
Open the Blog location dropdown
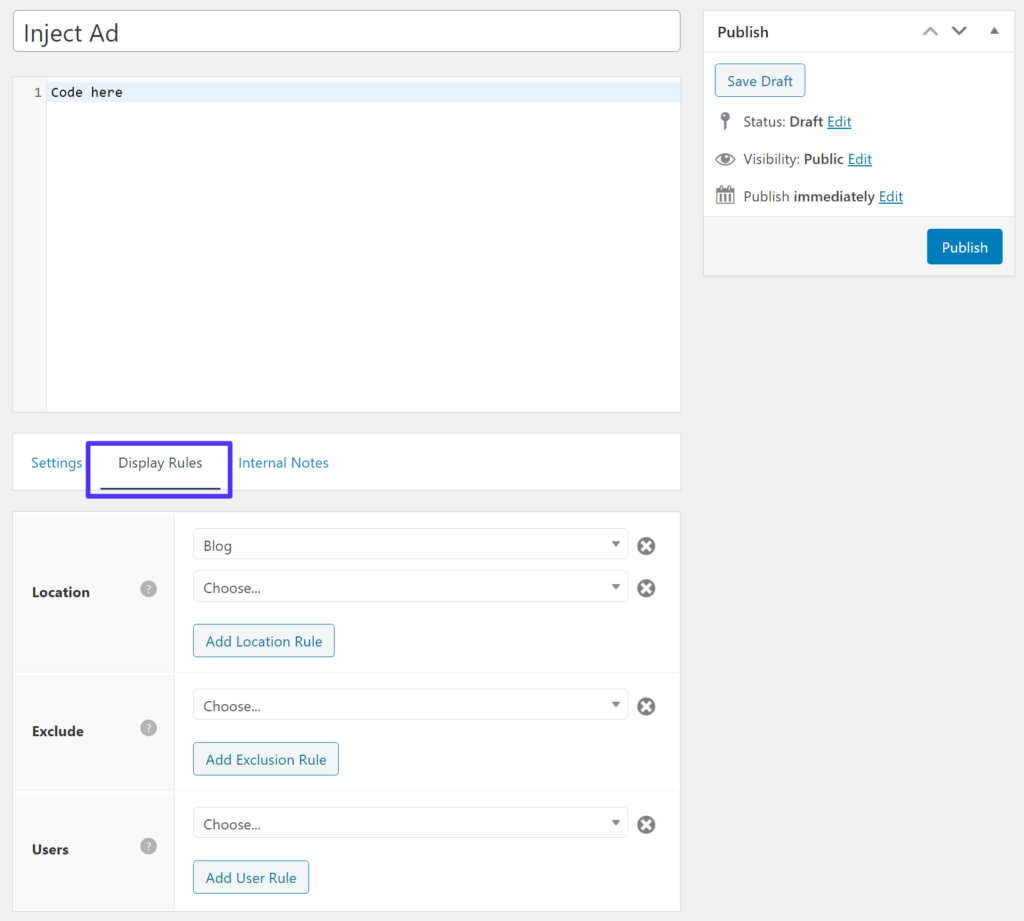pyautogui.click(x=410, y=545)
